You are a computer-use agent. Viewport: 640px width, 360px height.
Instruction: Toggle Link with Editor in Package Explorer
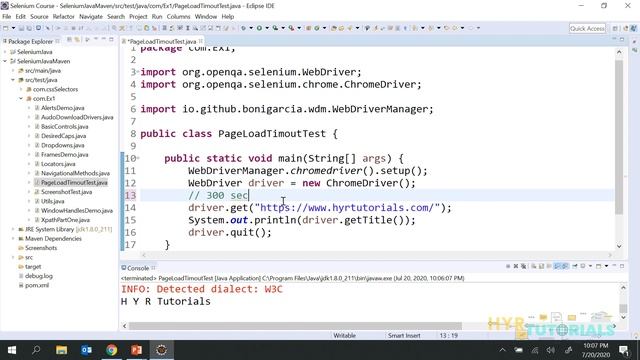[x=77, y=40]
